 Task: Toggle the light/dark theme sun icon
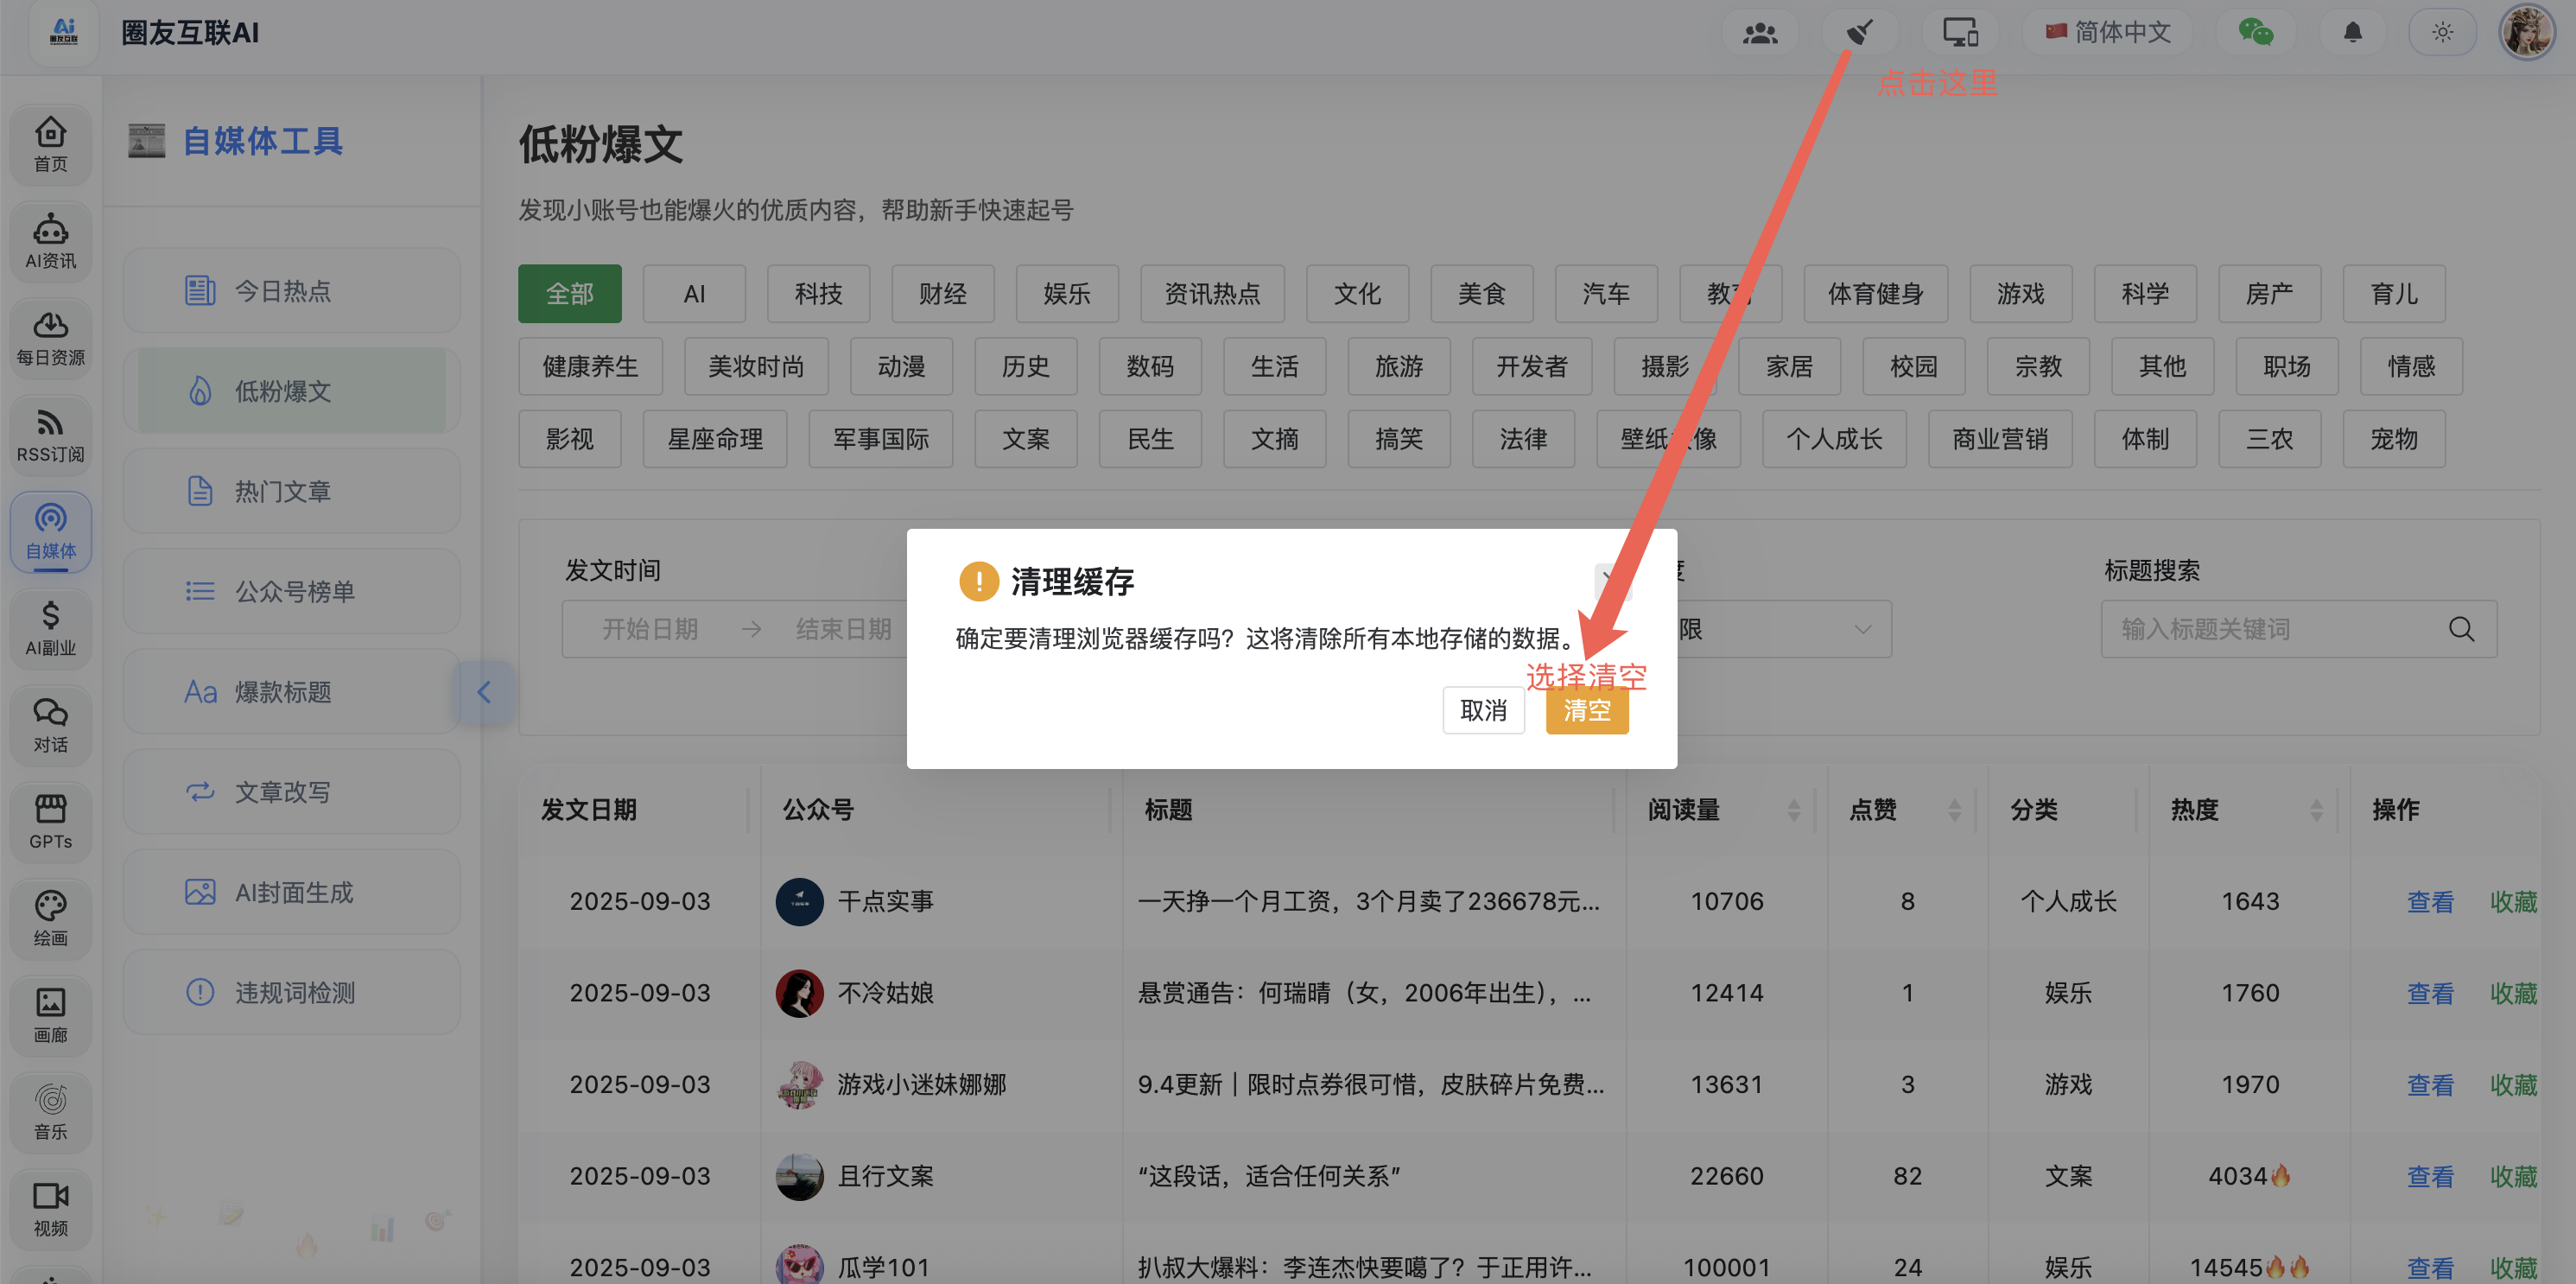tap(2442, 33)
